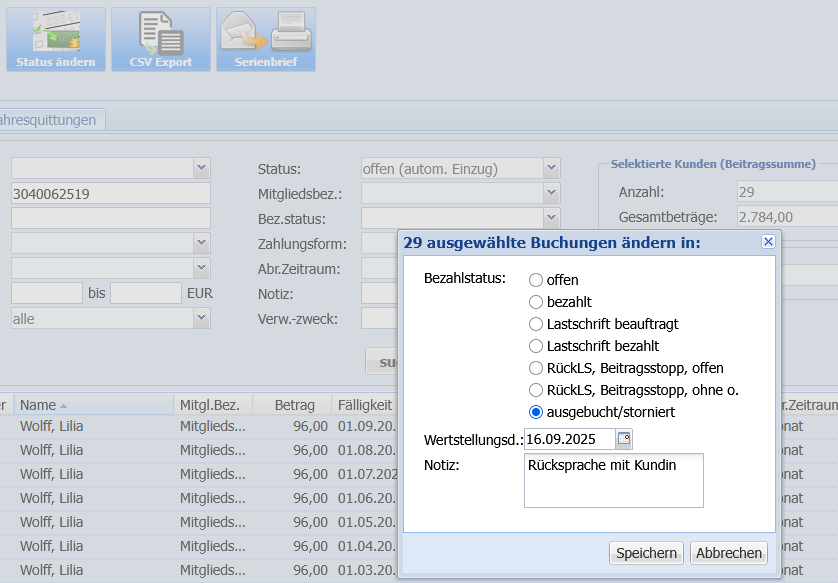This screenshot has height=583, width=838.
Task: Open the Mitgliedsbez. dropdown arrow
Action: [551, 193]
